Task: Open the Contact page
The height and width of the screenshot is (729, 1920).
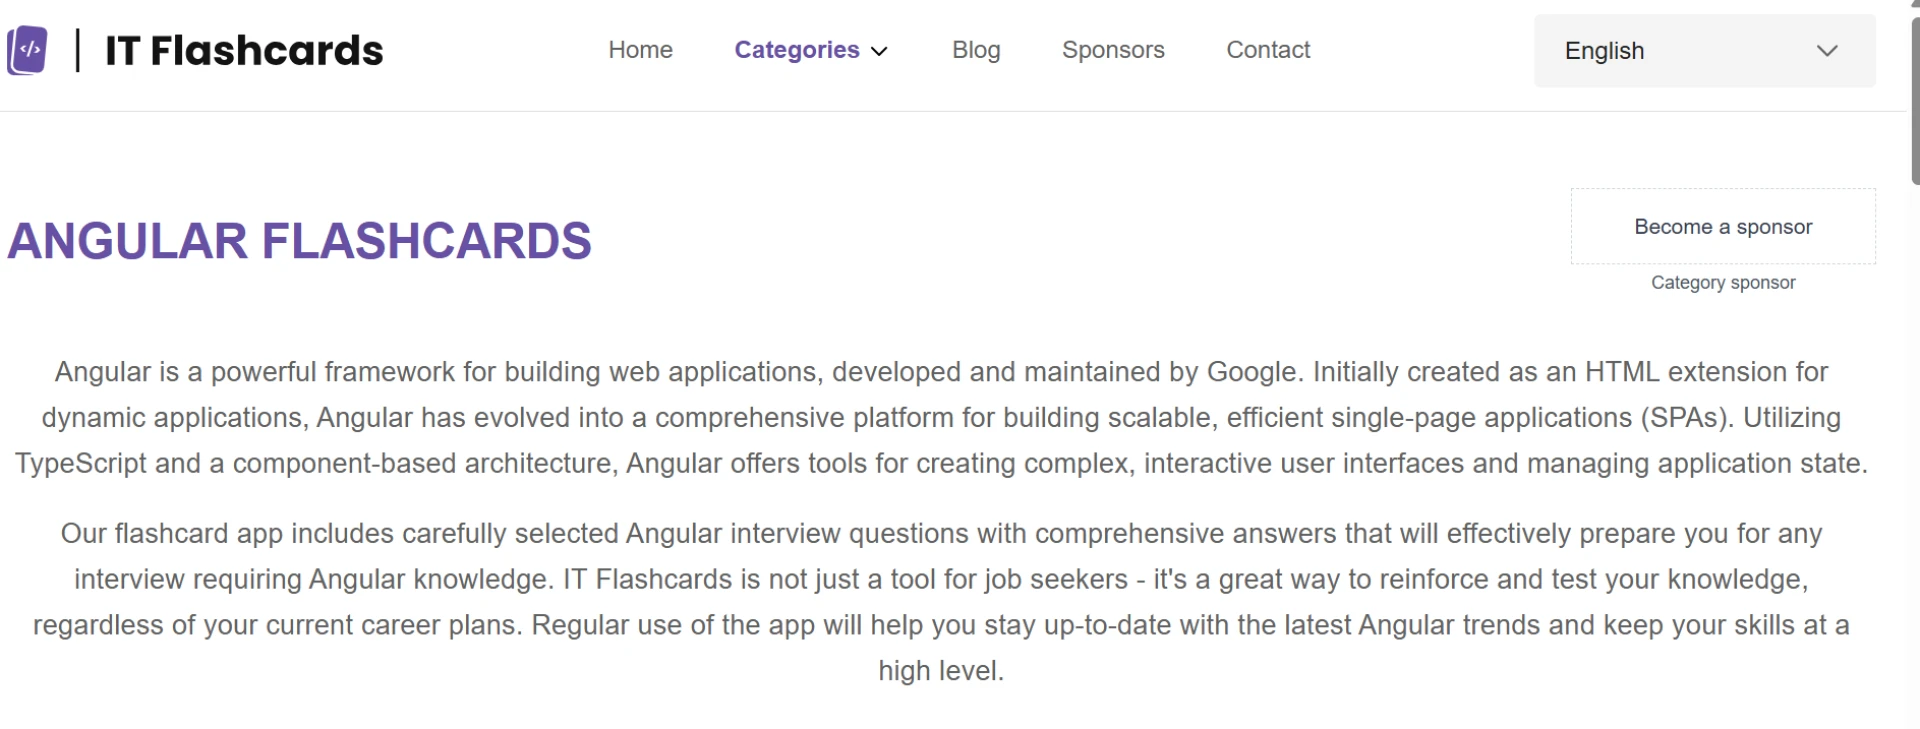Action: coord(1268,50)
